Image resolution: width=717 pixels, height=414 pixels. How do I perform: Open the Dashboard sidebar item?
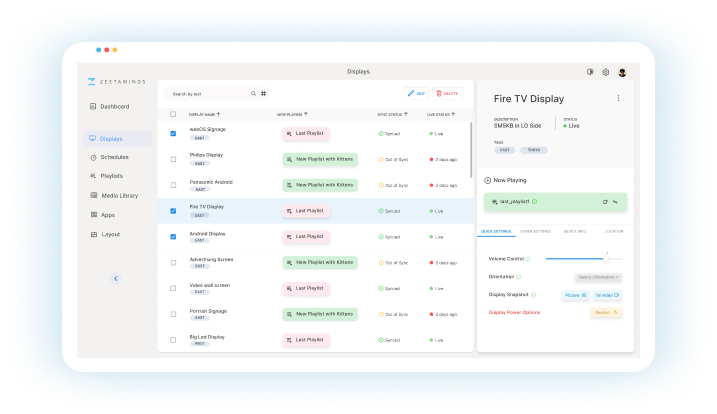110,107
